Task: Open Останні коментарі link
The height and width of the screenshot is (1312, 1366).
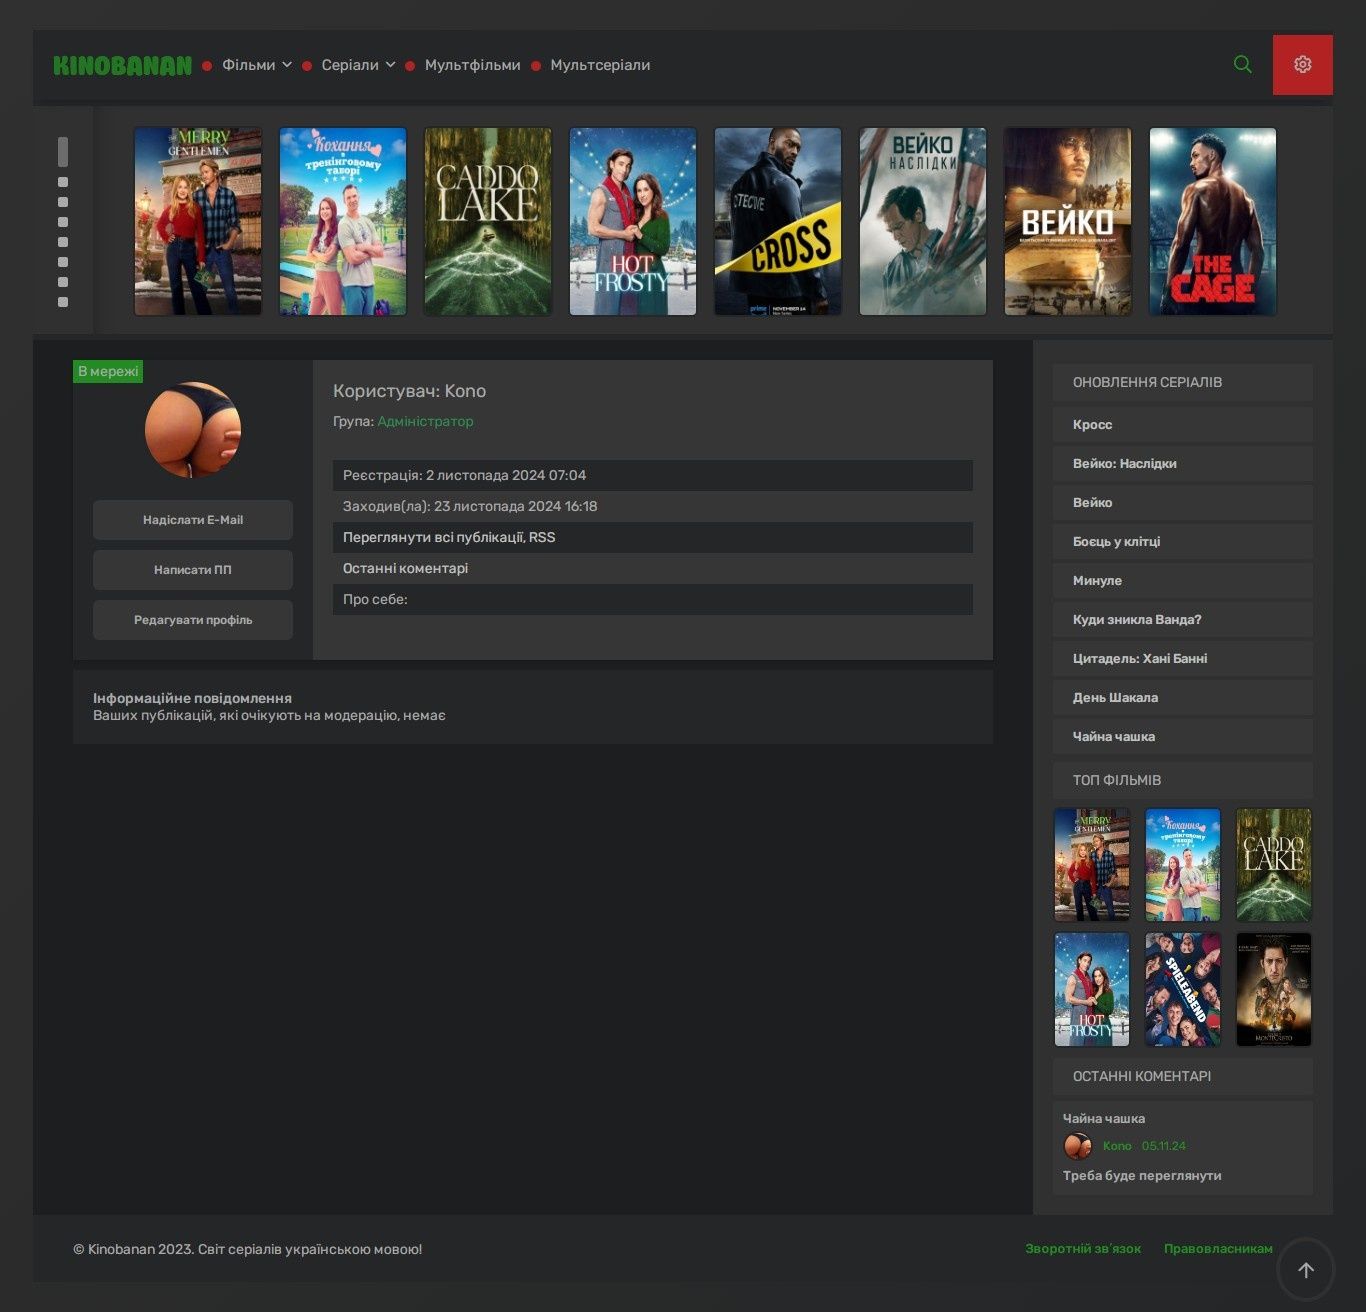Action: click(405, 568)
